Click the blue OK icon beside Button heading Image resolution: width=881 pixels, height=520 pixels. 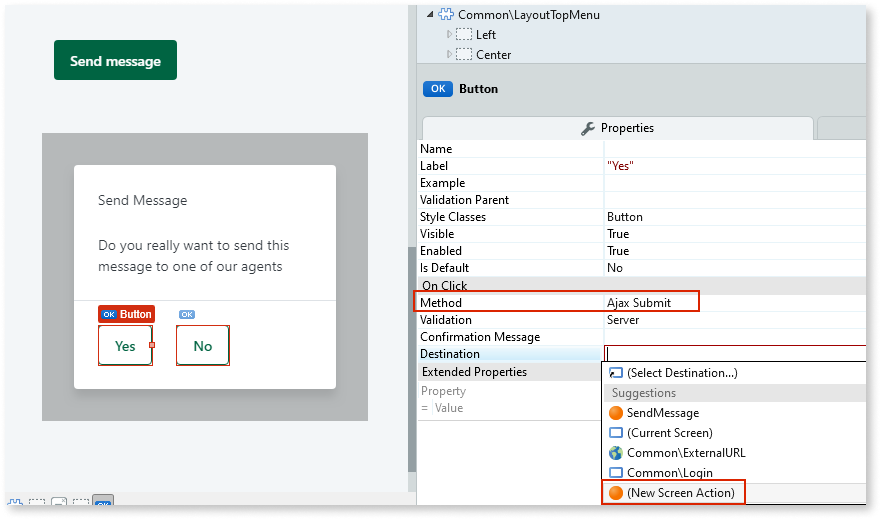point(438,89)
